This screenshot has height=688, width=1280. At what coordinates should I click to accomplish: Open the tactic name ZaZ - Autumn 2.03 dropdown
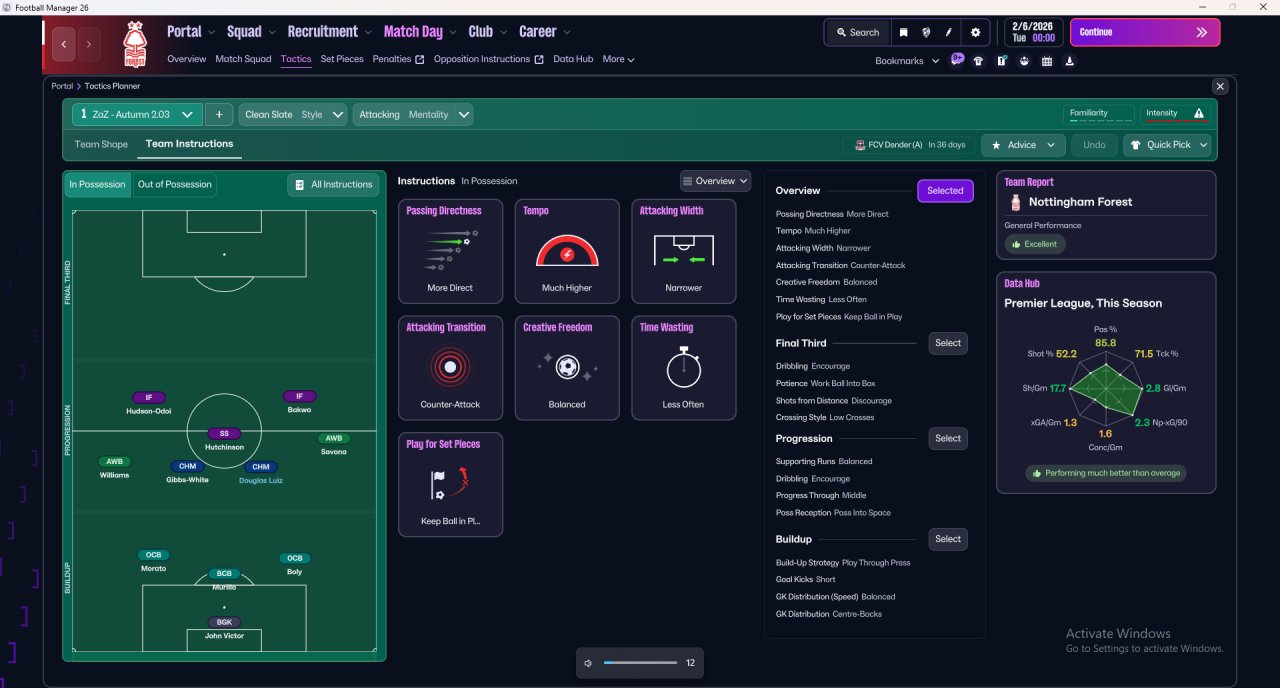click(x=137, y=114)
